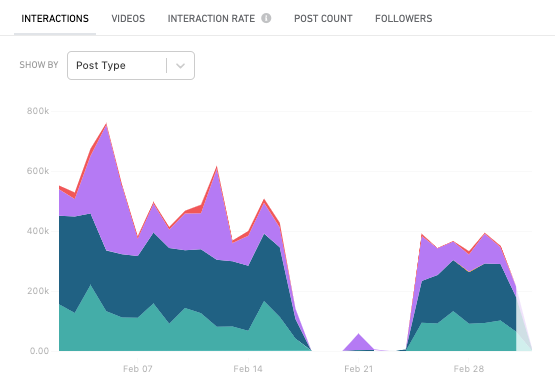The image size is (555, 391).
Task: Open the Post Type dropdown
Action: (131, 65)
